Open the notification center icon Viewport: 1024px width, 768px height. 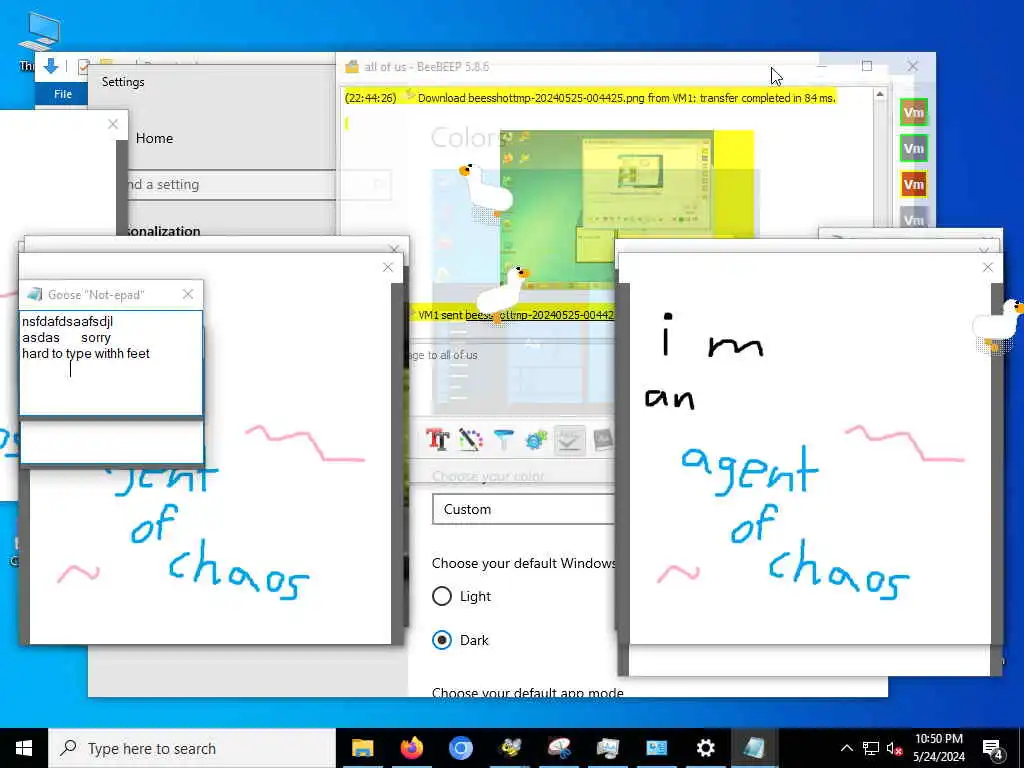[993, 748]
